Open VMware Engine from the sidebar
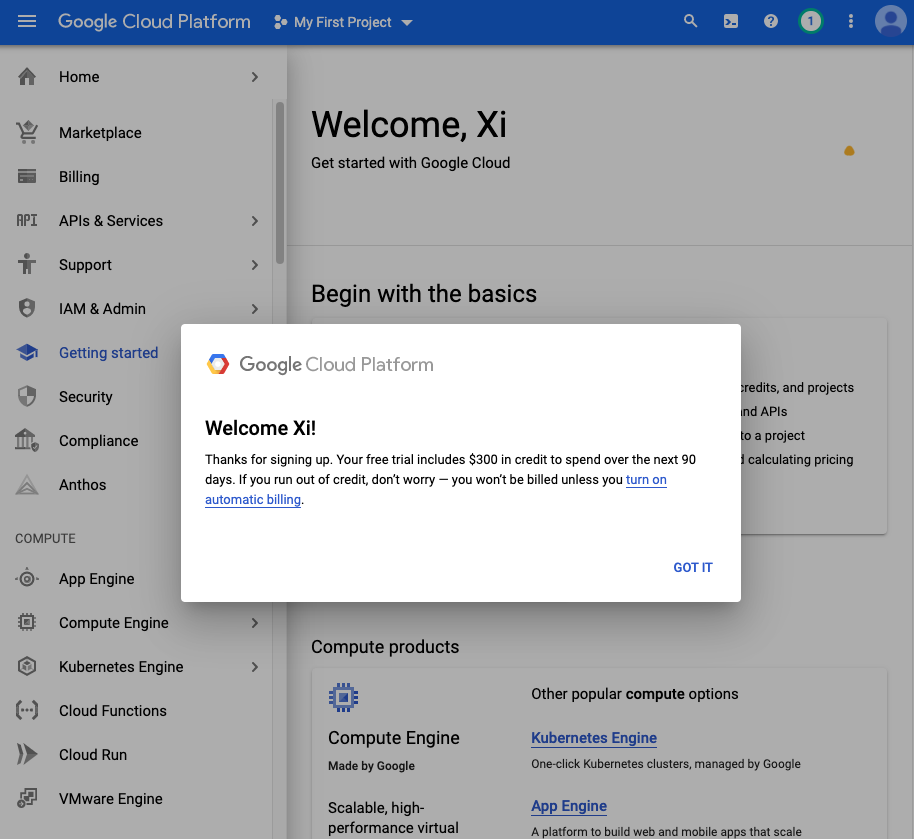The width and height of the screenshot is (914, 839). 111,798
